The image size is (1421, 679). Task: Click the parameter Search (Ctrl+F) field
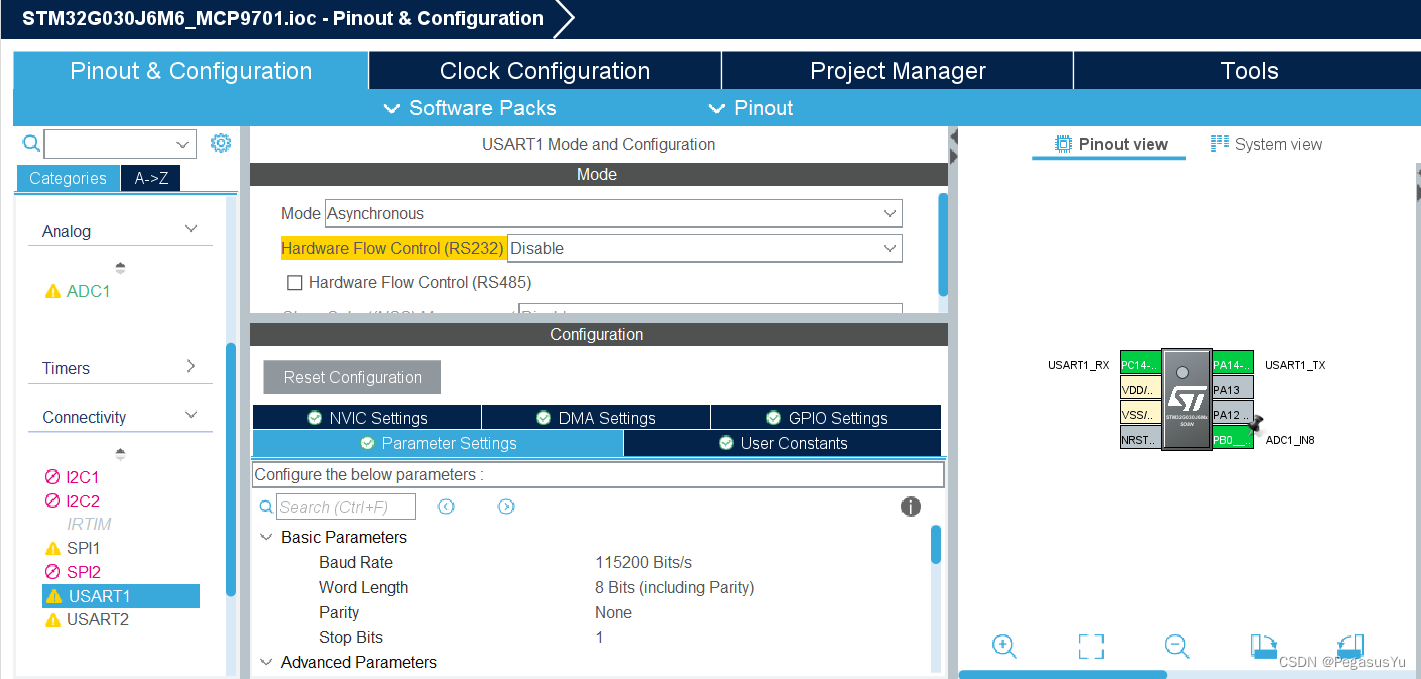pos(346,507)
